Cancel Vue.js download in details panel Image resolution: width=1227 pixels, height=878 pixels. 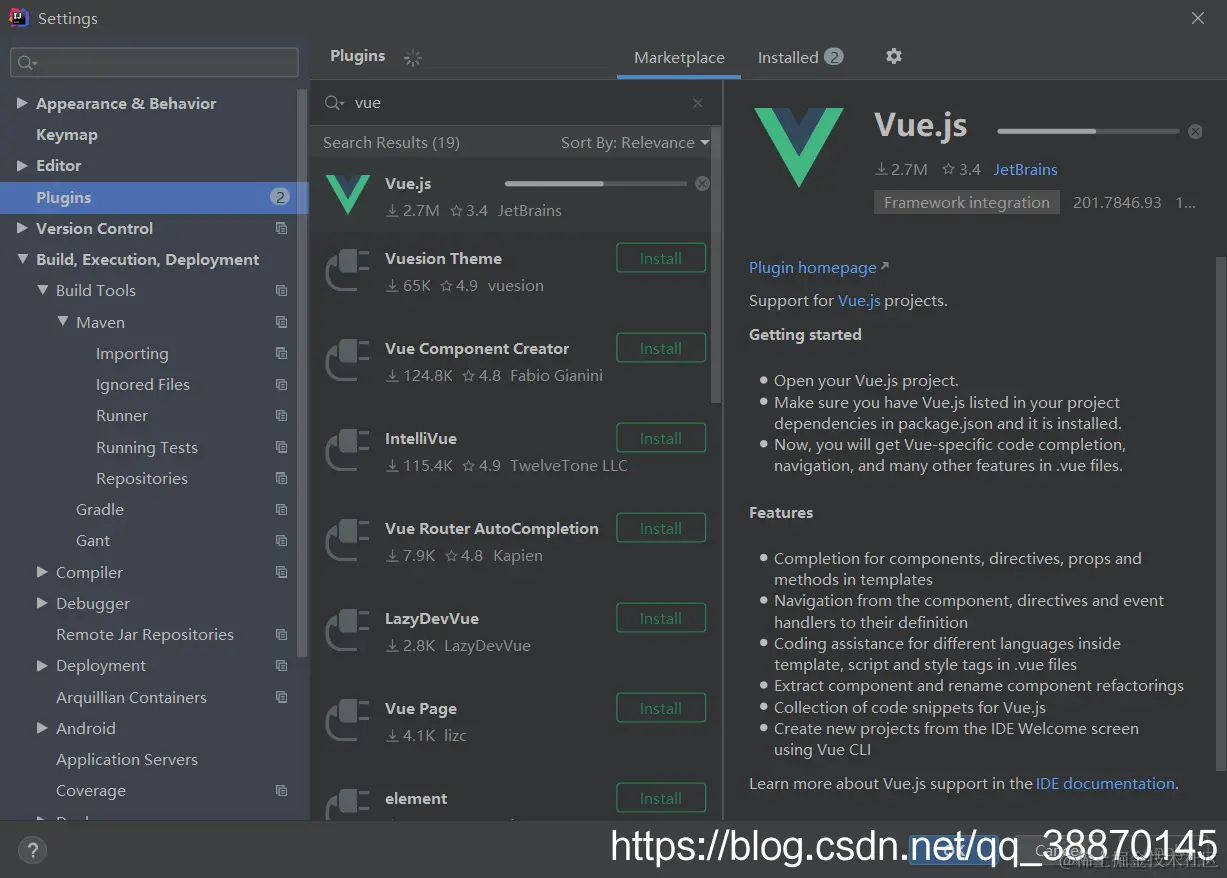point(1195,131)
